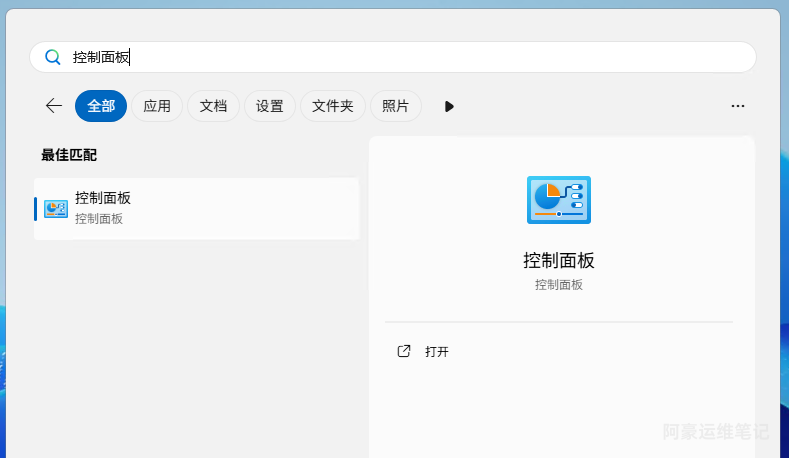Show only 设置 results
Screen dimensions: 789x458
tap(269, 106)
